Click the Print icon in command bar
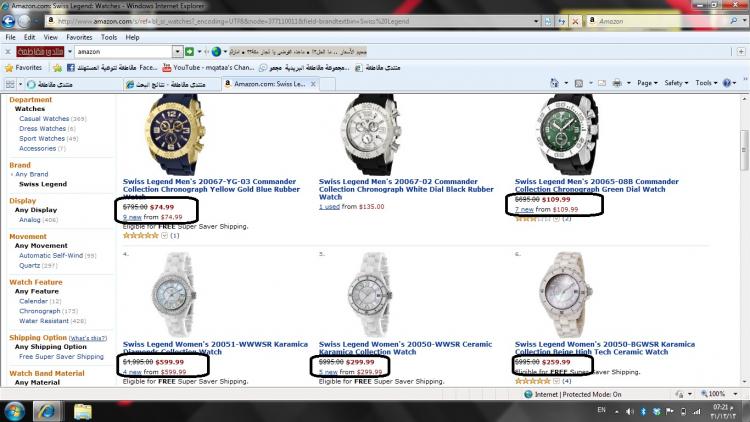Image resolution: width=750 pixels, height=422 pixels. coord(618,83)
